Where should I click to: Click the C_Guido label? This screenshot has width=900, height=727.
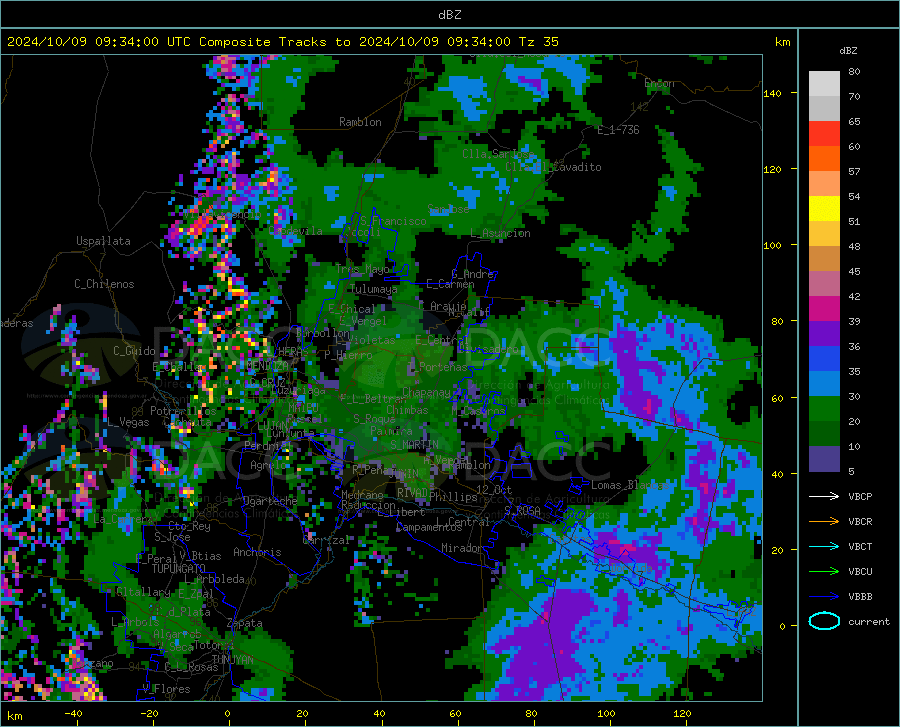pos(134,351)
